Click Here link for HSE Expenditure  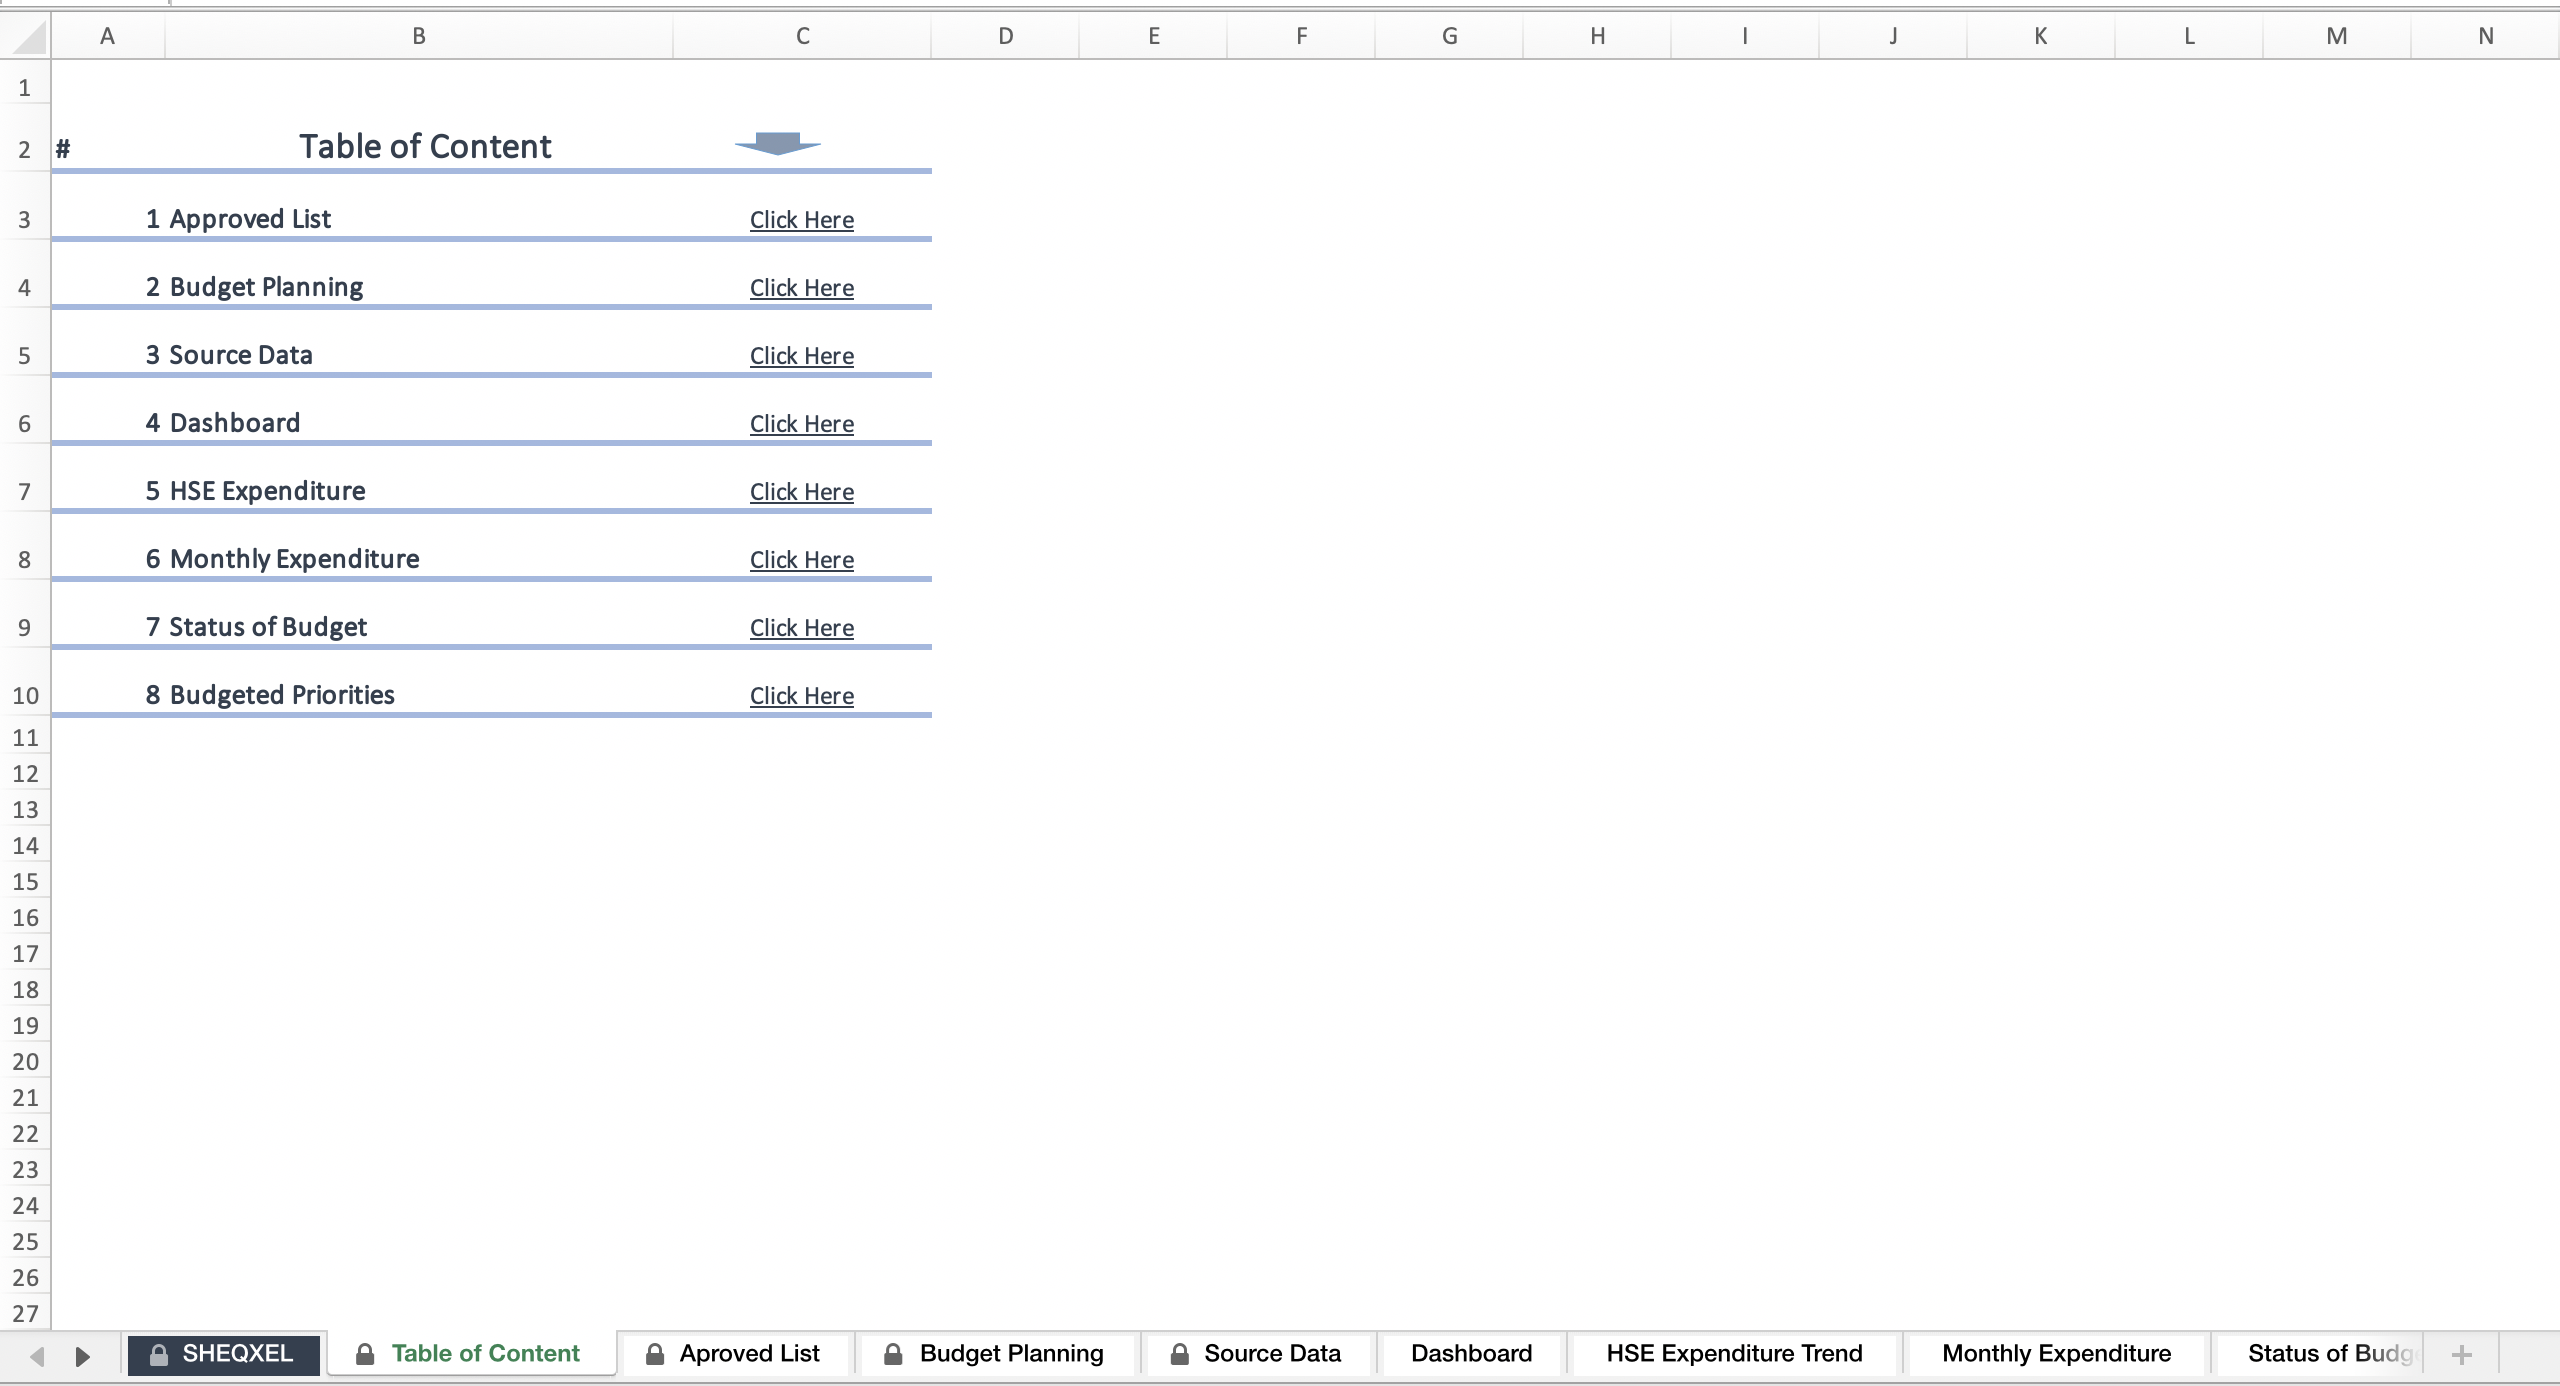click(802, 492)
